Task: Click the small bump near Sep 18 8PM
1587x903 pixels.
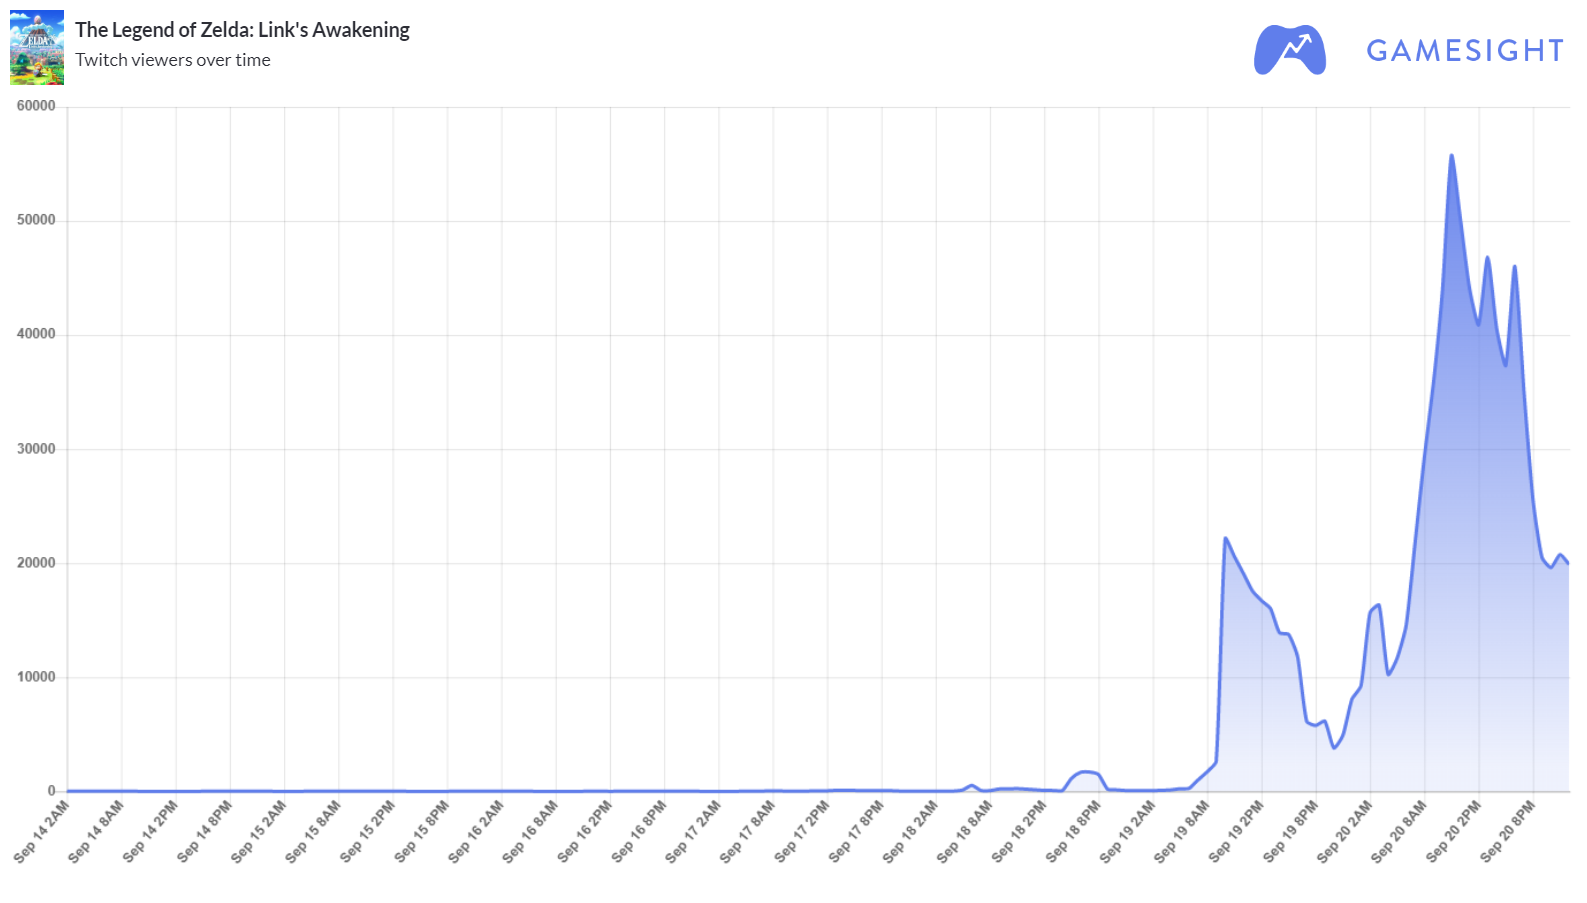Action: click(1086, 772)
